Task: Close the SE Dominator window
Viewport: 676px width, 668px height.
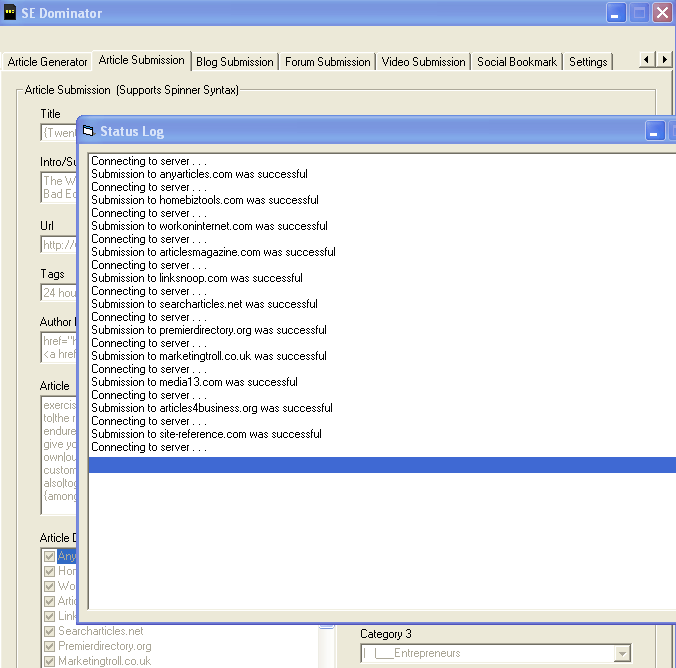Action: [662, 13]
